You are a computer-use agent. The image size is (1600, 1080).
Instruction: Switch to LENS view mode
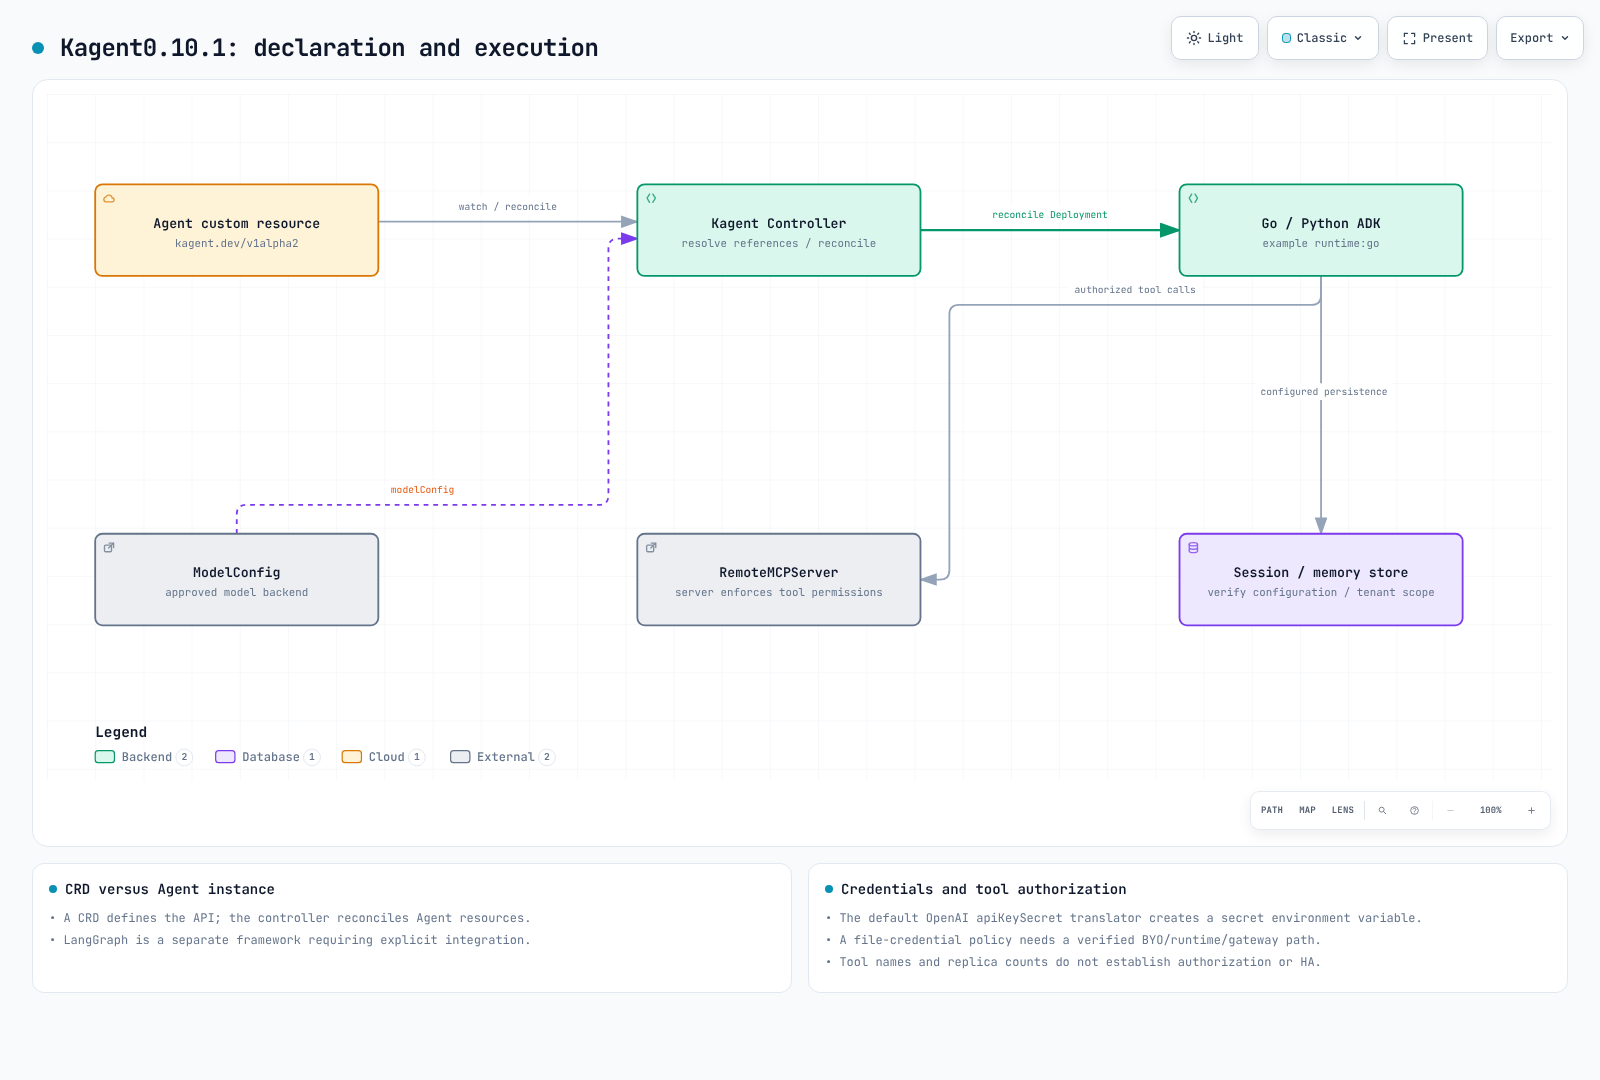(1343, 810)
